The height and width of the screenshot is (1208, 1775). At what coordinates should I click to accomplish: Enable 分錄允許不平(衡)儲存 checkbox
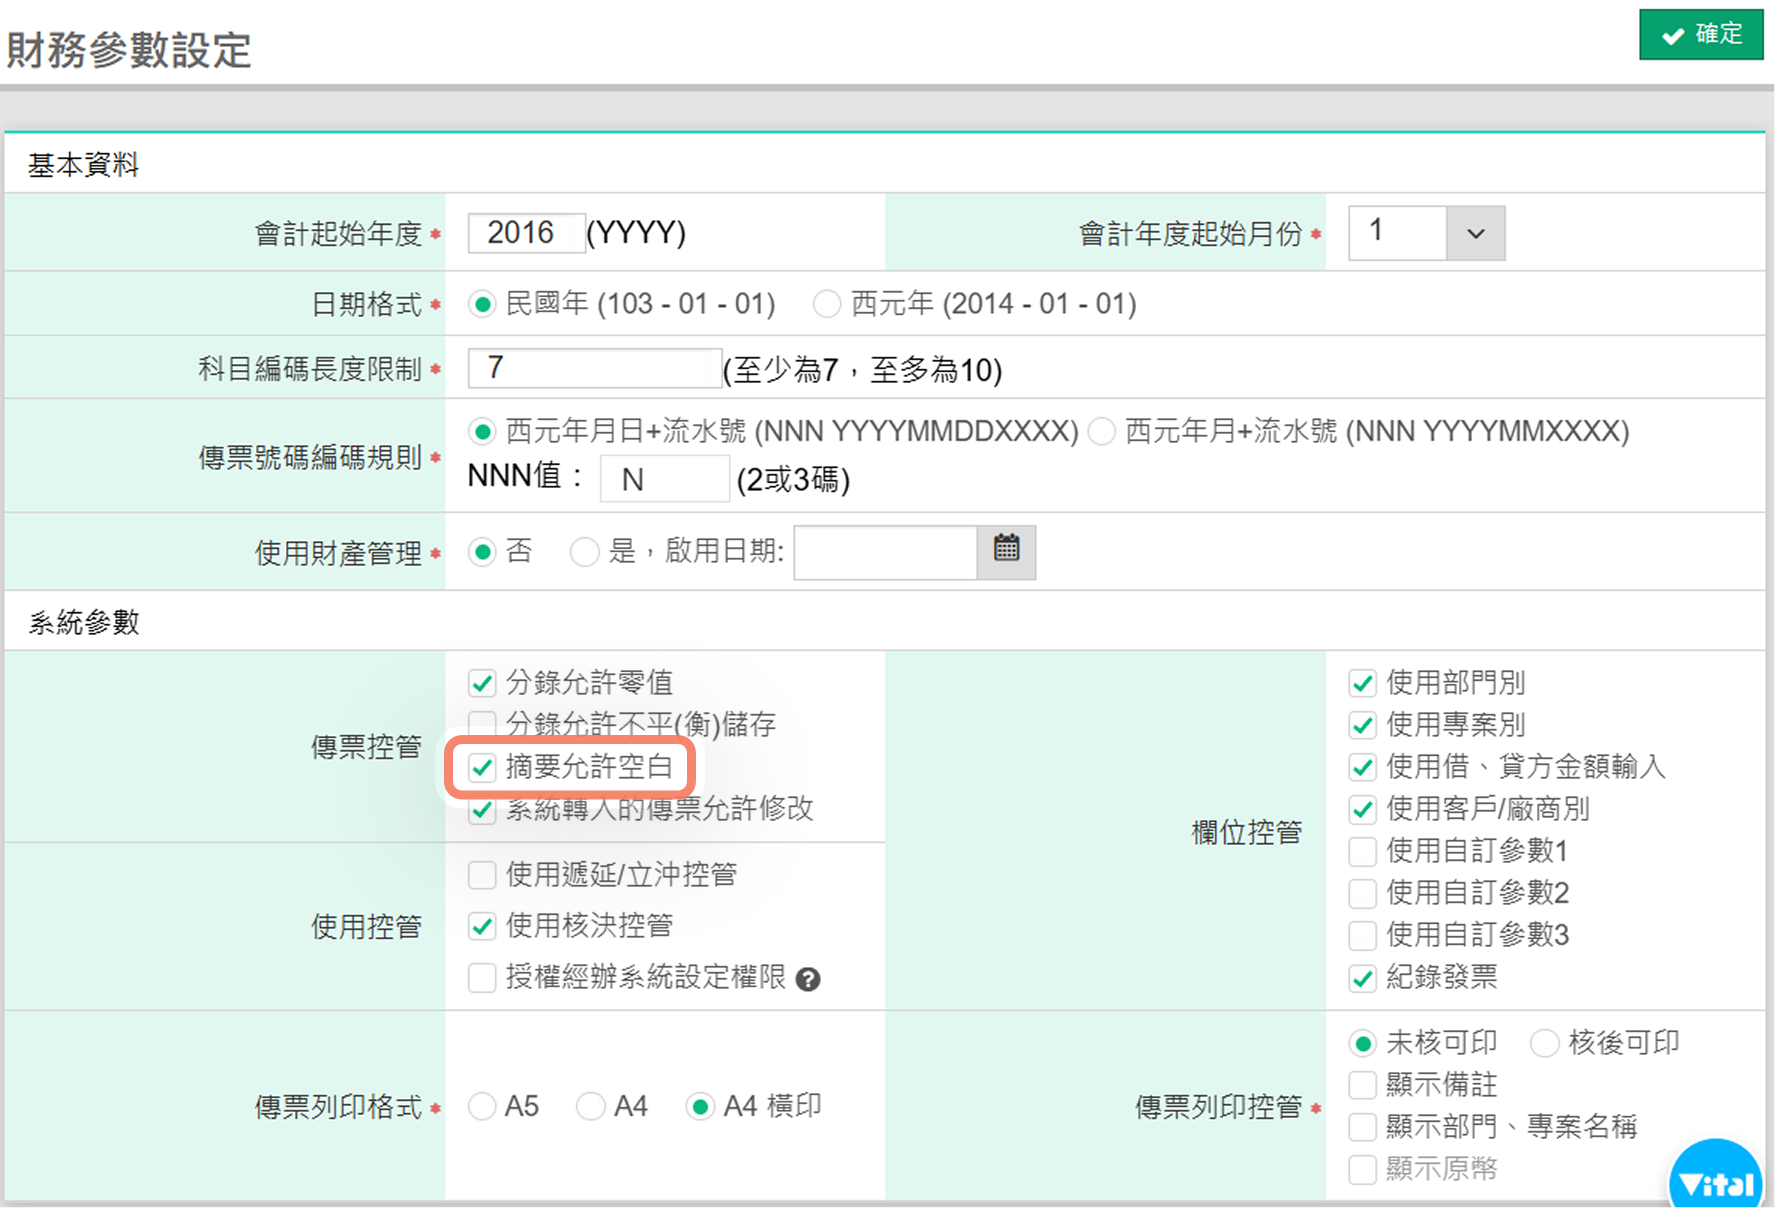(x=483, y=724)
